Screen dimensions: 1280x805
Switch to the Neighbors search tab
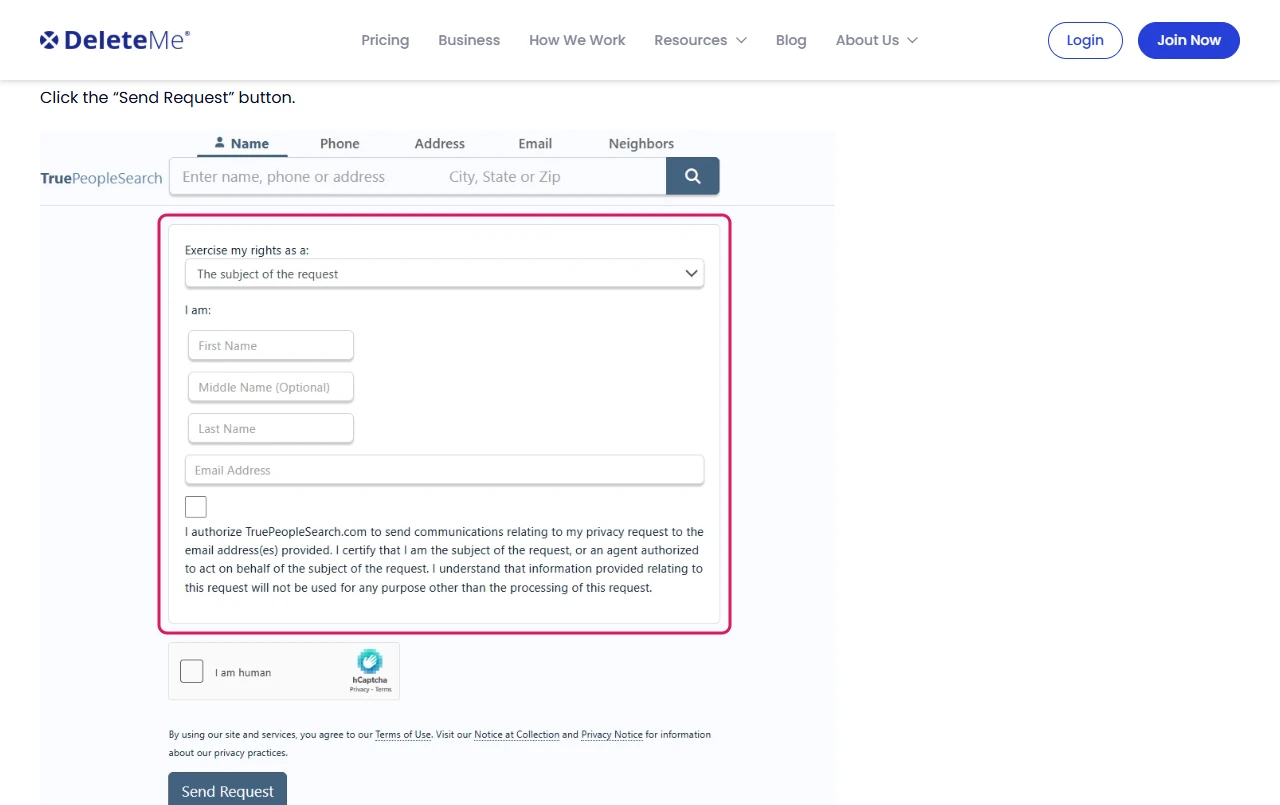click(x=641, y=143)
